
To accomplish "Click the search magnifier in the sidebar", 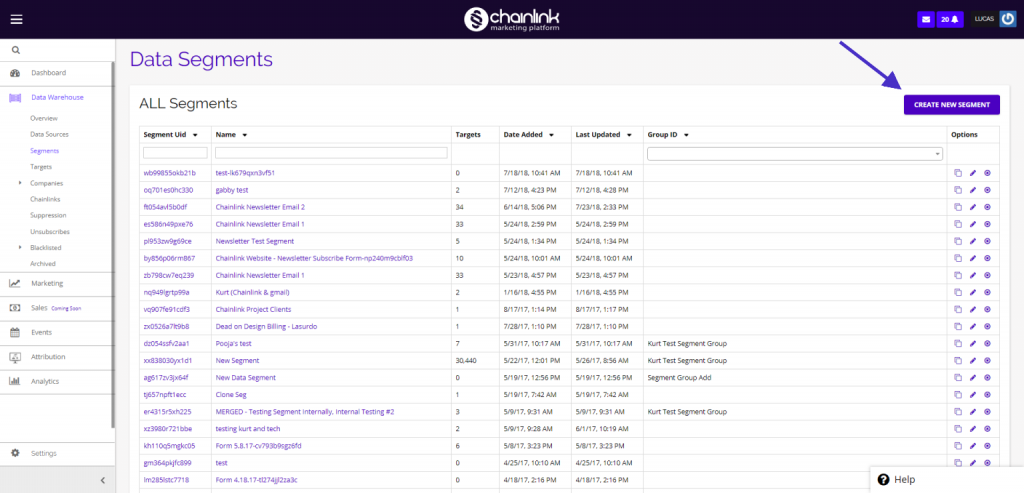I will tap(16, 49).
